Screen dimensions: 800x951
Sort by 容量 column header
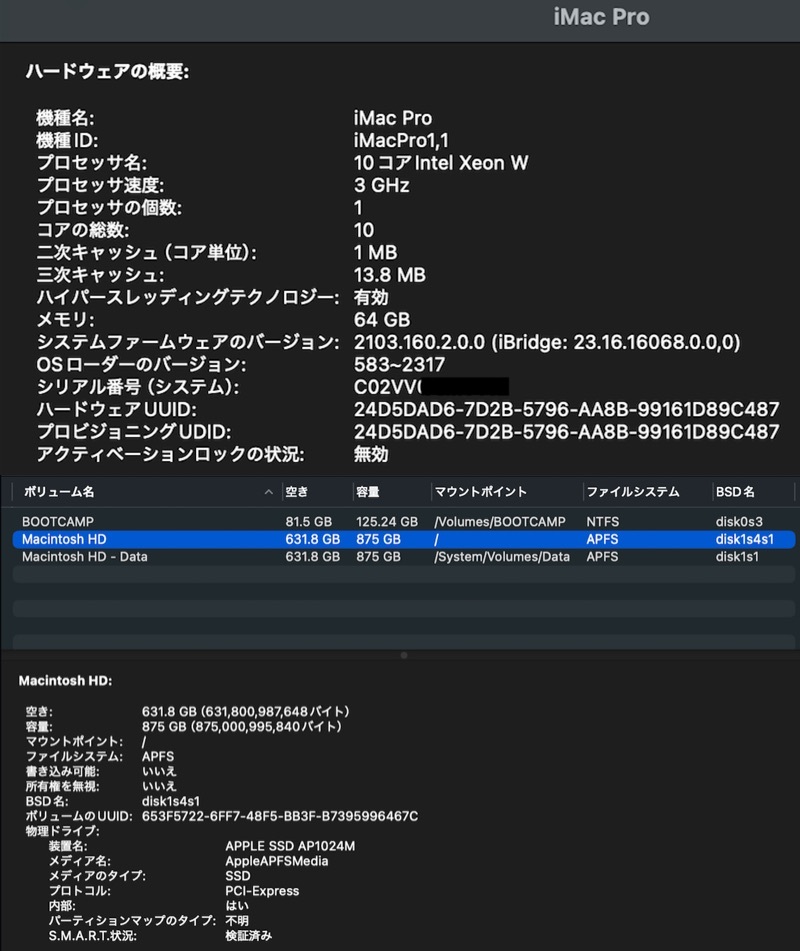coord(368,492)
